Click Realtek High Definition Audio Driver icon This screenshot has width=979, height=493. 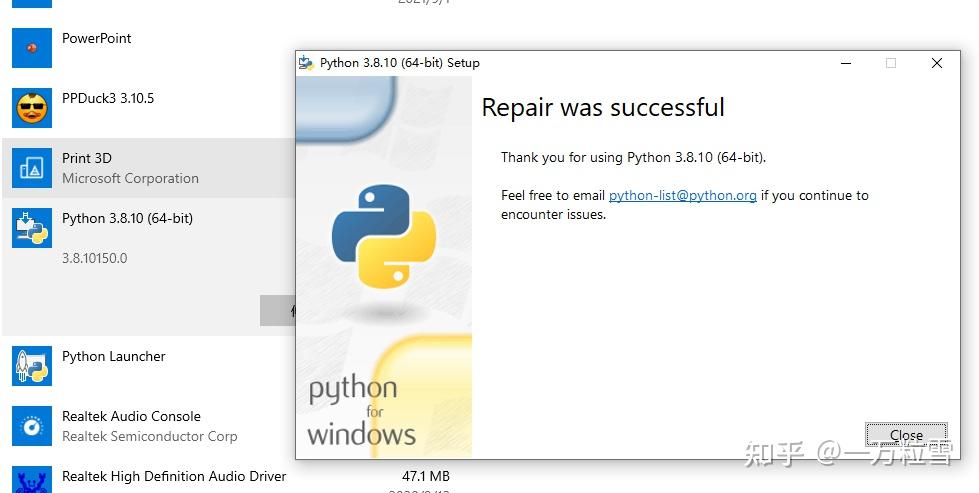[x=32, y=479]
